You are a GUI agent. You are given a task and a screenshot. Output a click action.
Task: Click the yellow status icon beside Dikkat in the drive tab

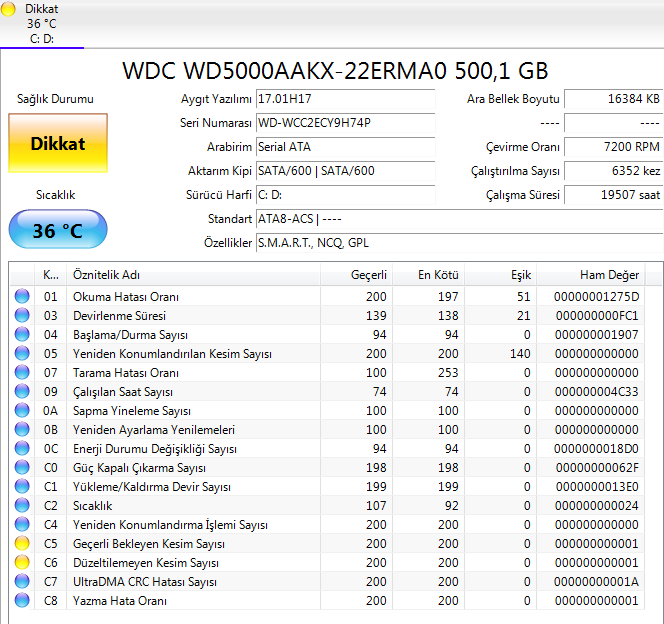[x=8, y=9]
